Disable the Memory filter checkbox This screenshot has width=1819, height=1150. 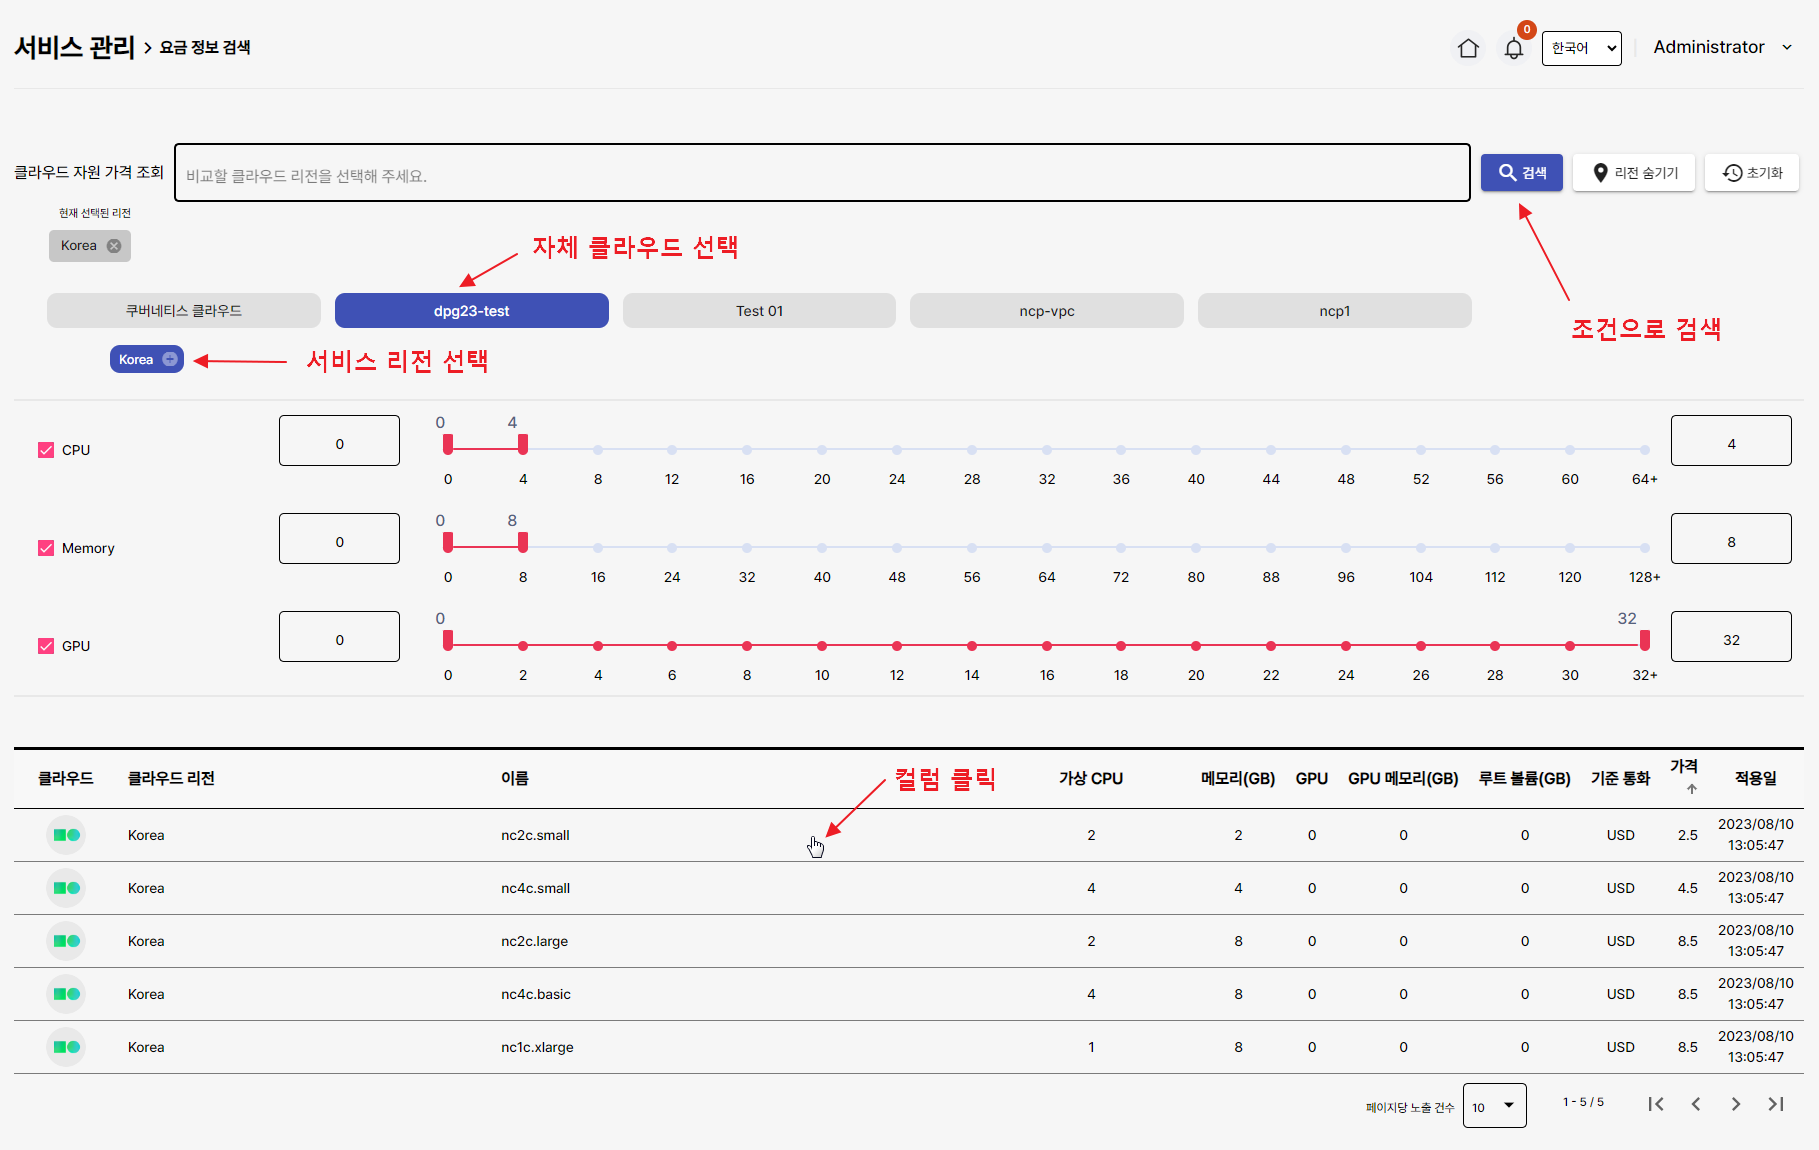[x=45, y=547]
